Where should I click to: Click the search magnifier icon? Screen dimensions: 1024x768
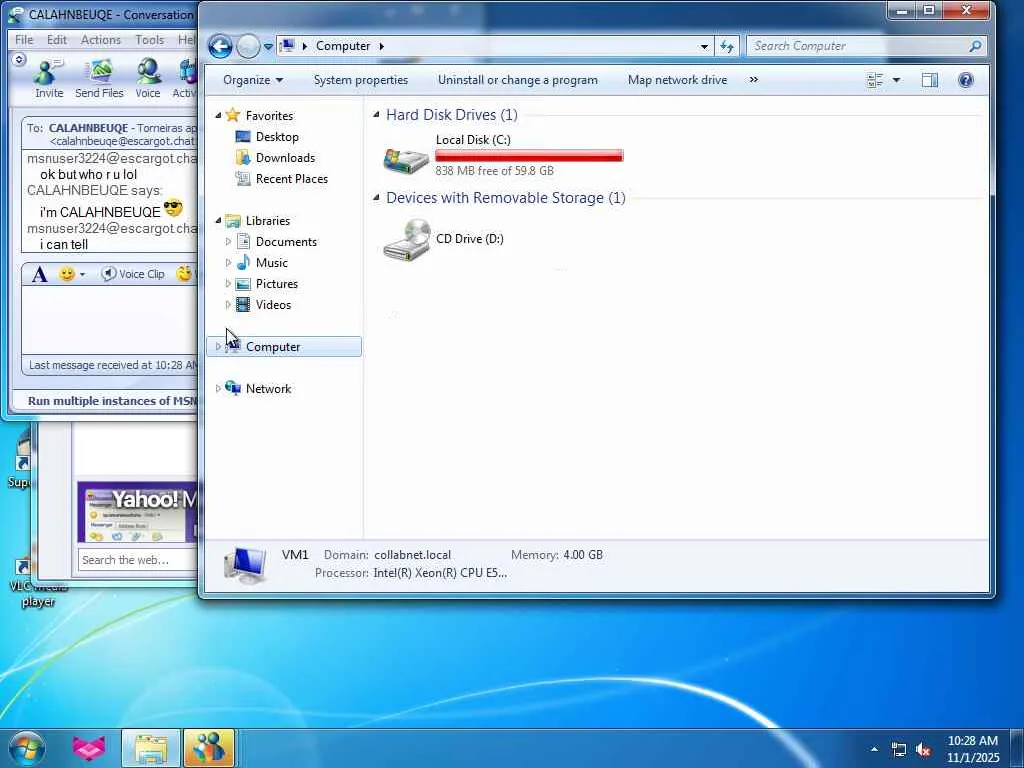pyautogui.click(x=975, y=46)
